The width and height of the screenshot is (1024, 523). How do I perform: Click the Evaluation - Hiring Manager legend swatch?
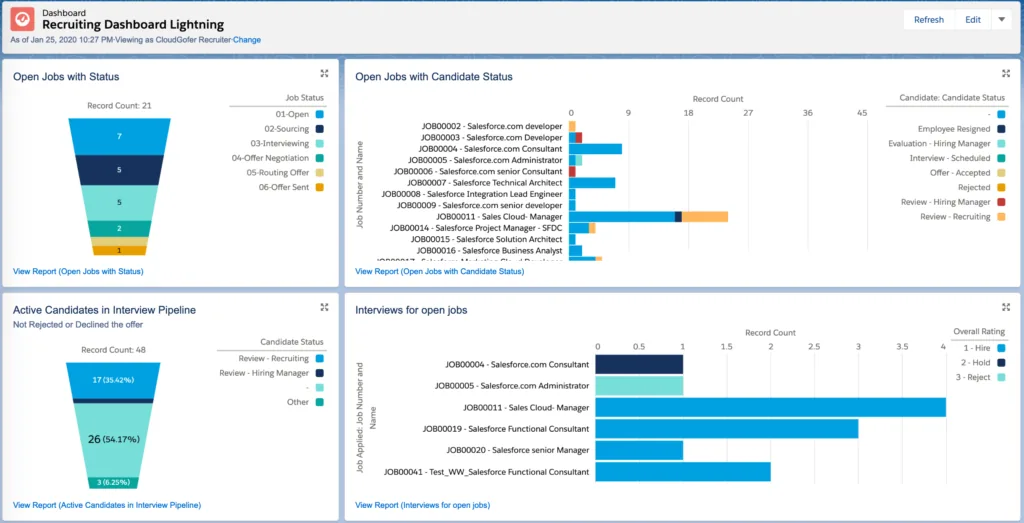click(1001, 144)
